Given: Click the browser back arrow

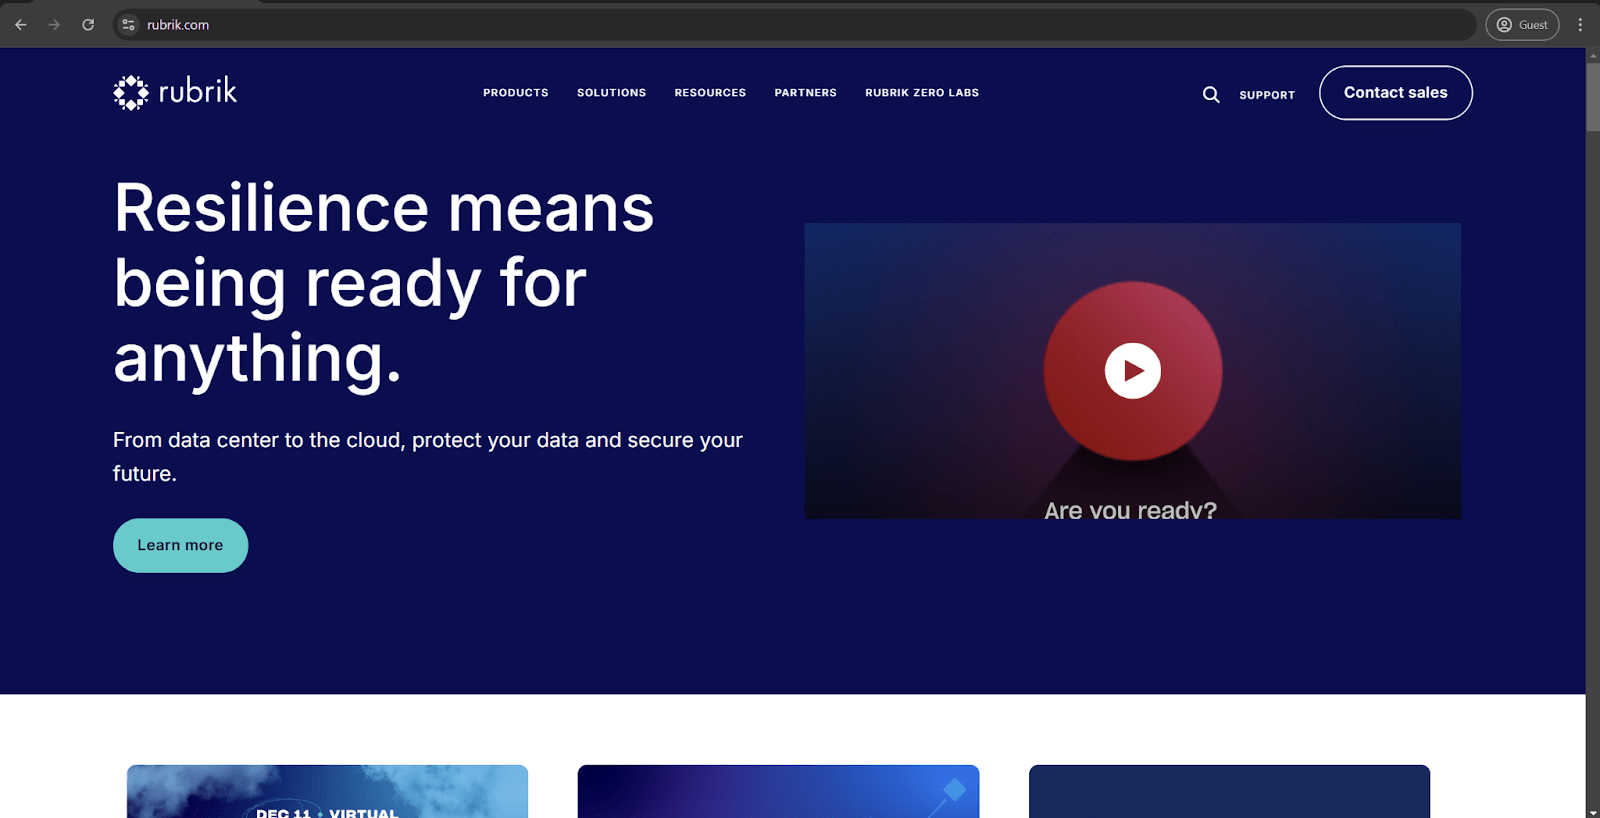Looking at the screenshot, I should (x=21, y=25).
